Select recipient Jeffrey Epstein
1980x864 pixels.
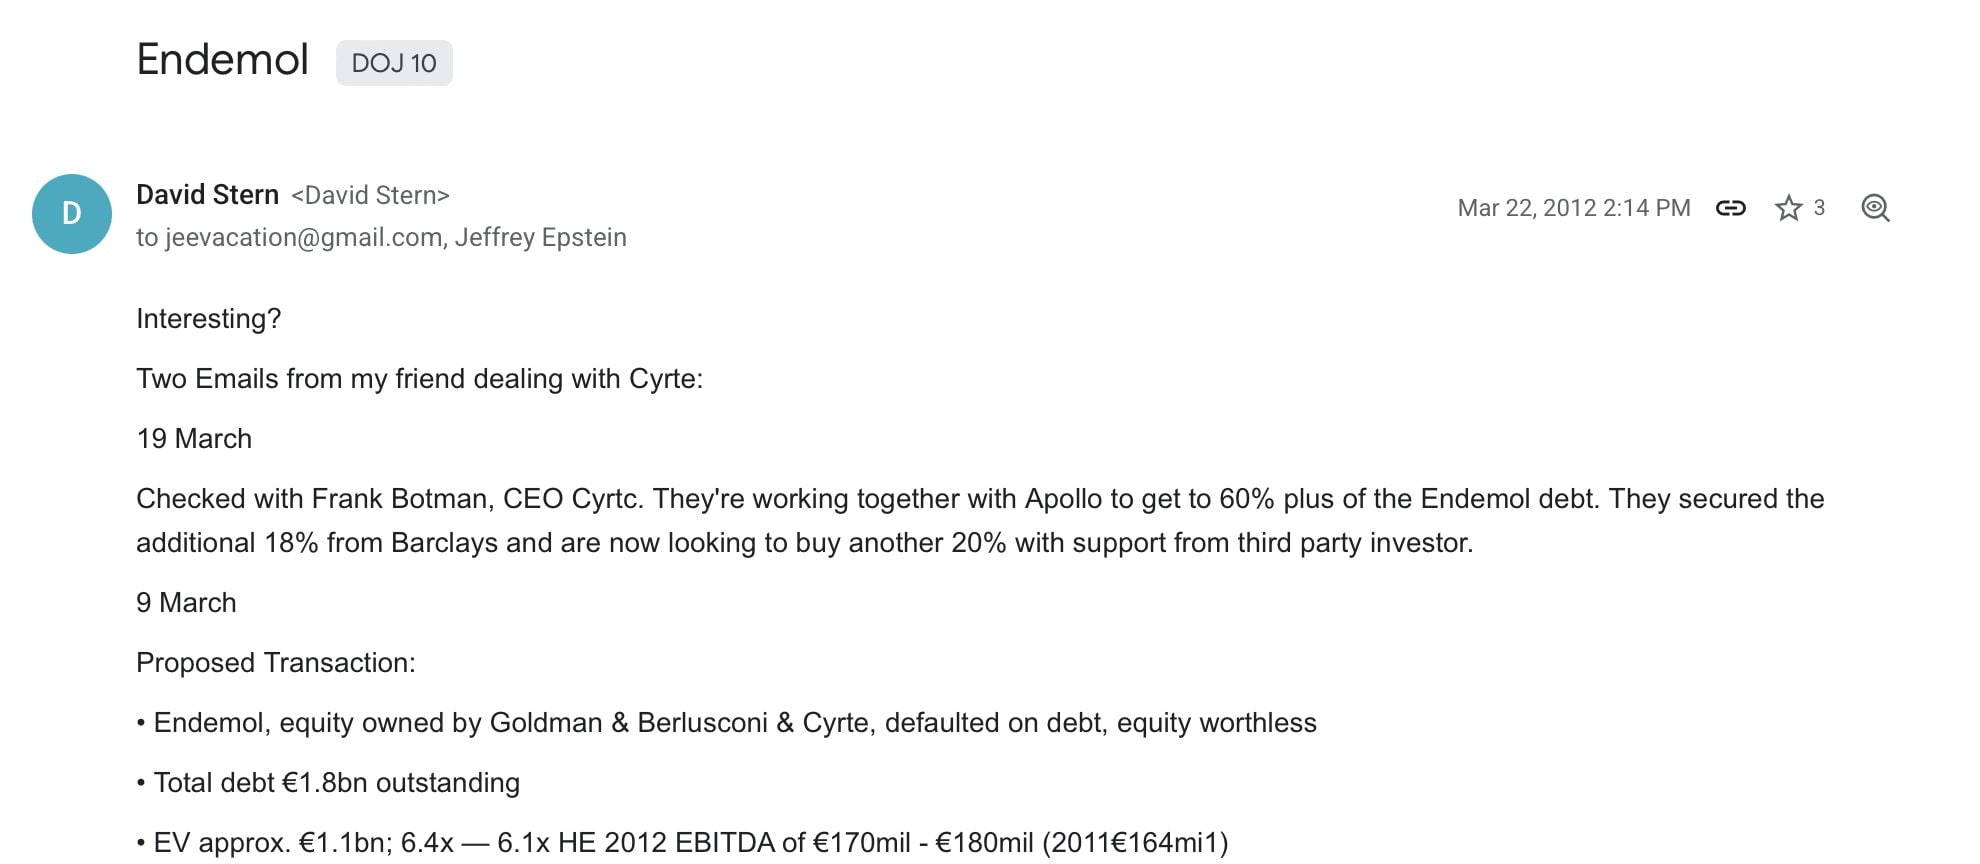540,237
